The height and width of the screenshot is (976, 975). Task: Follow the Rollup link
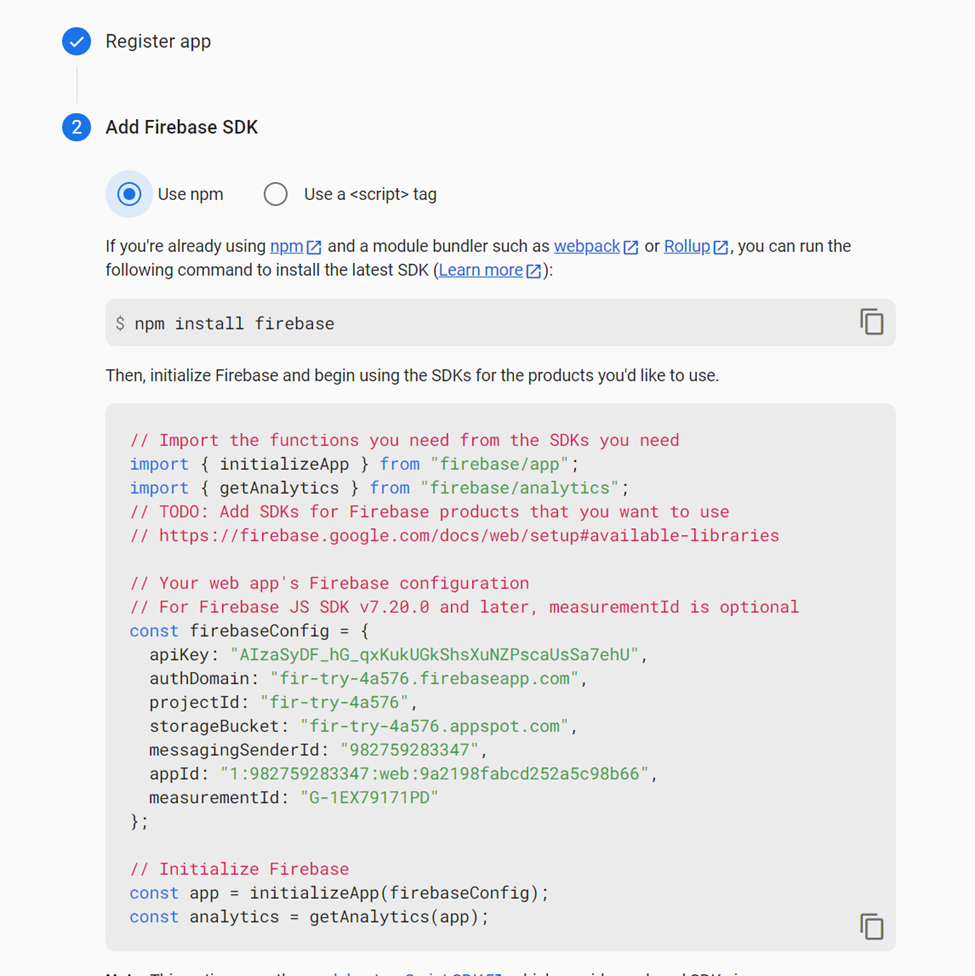pyautogui.click(x=687, y=246)
